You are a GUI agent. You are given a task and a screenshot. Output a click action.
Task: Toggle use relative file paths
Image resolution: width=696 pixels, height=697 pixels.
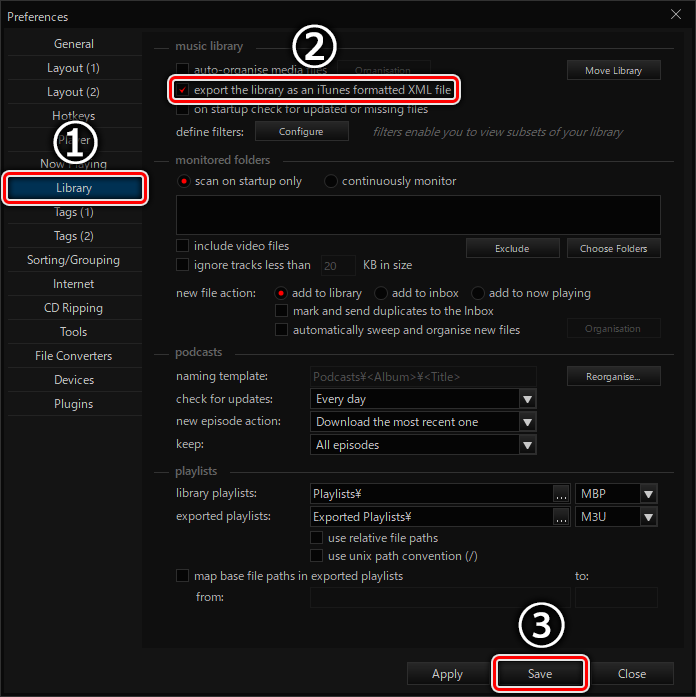click(316, 538)
